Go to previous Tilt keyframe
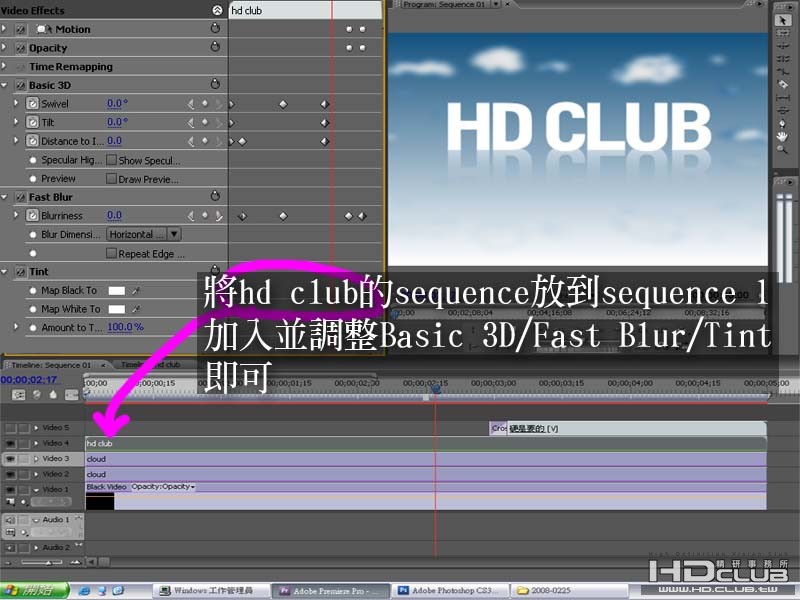The width and height of the screenshot is (800, 600). coord(191,122)
